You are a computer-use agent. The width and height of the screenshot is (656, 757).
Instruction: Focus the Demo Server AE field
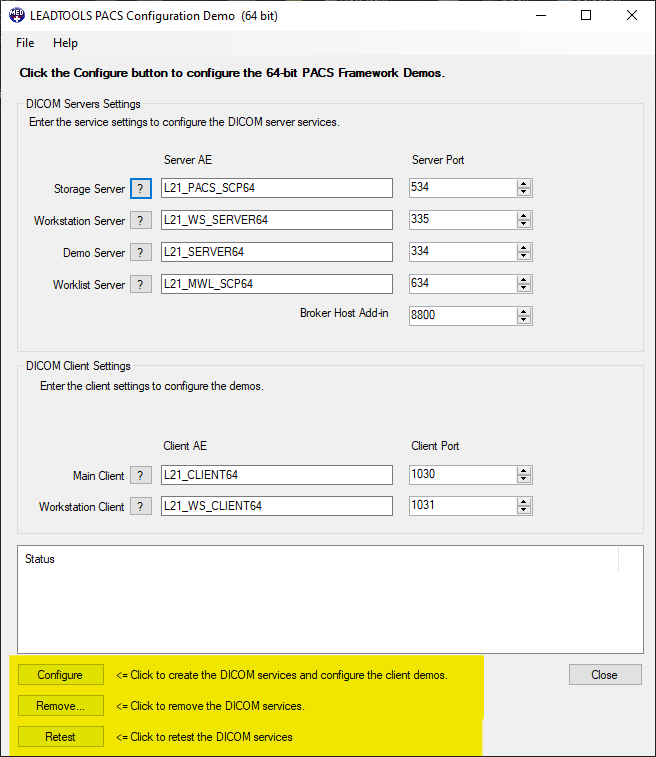(277, 252)
